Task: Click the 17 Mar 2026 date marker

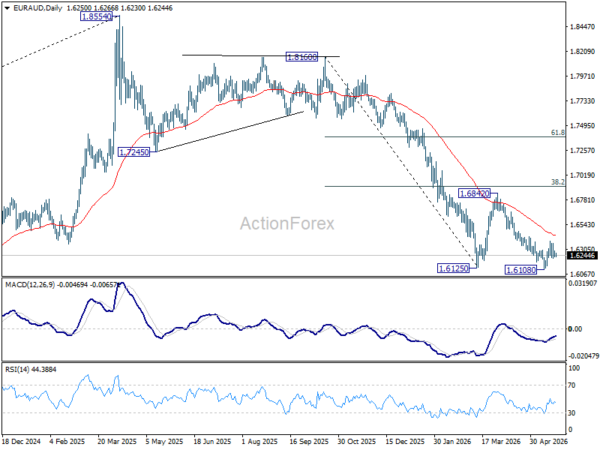Action: click(x=501, y=441)
